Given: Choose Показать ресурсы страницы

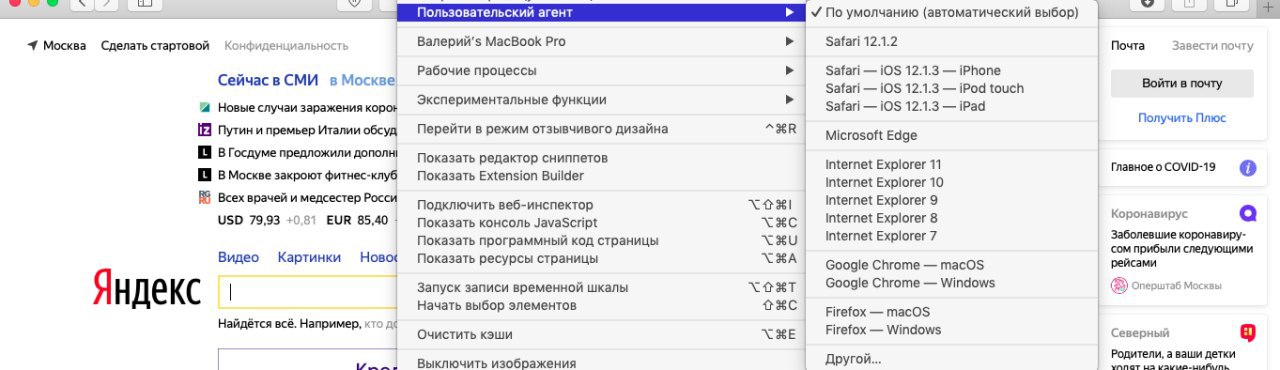Looking at the screenshot, I should click(601, 259).
